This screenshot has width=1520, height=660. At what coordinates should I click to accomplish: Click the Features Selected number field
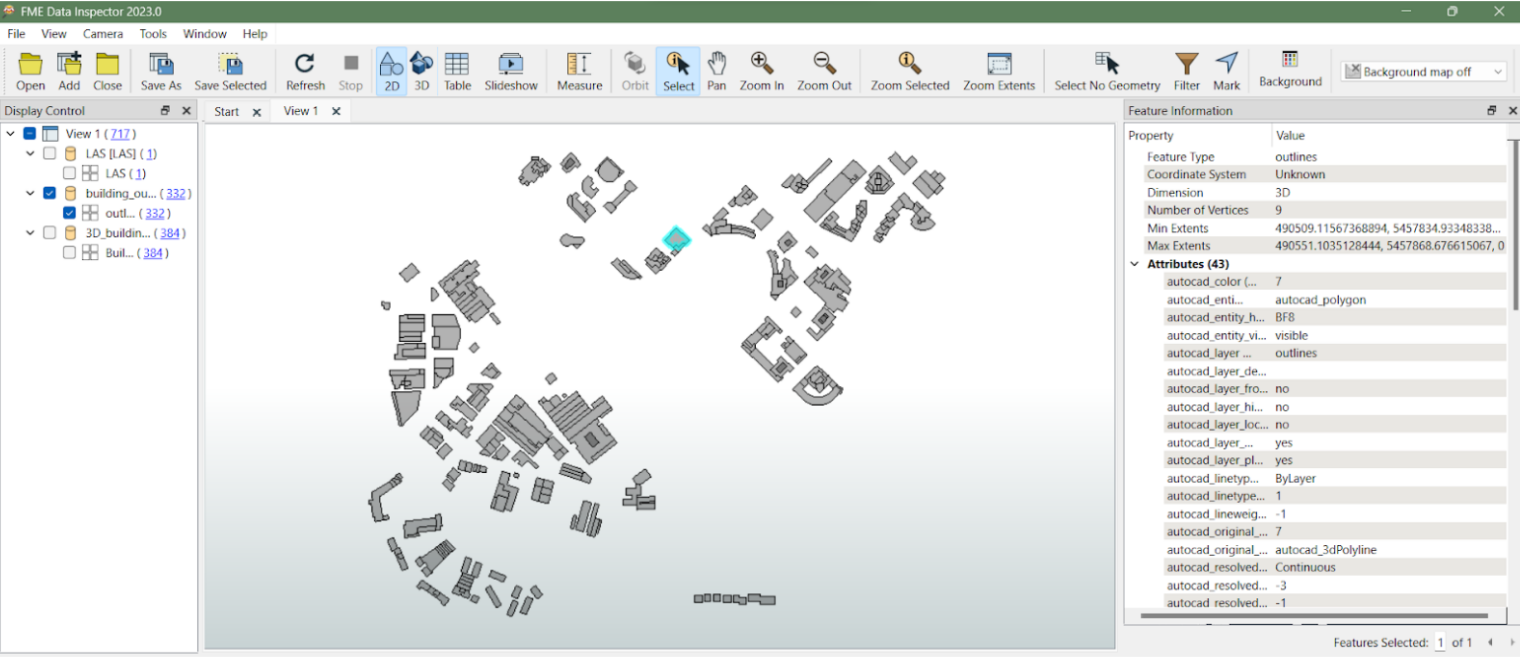[1440, 642]
